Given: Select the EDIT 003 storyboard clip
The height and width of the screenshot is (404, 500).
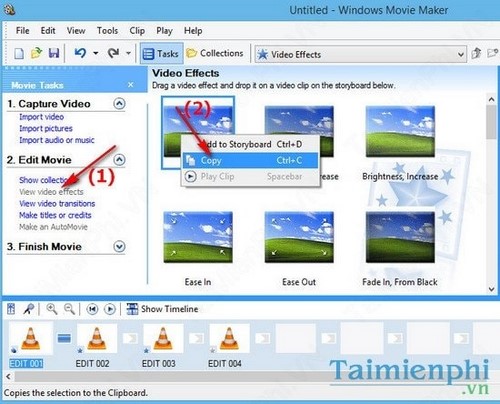Looking at the screenshot, I should 163,338.
